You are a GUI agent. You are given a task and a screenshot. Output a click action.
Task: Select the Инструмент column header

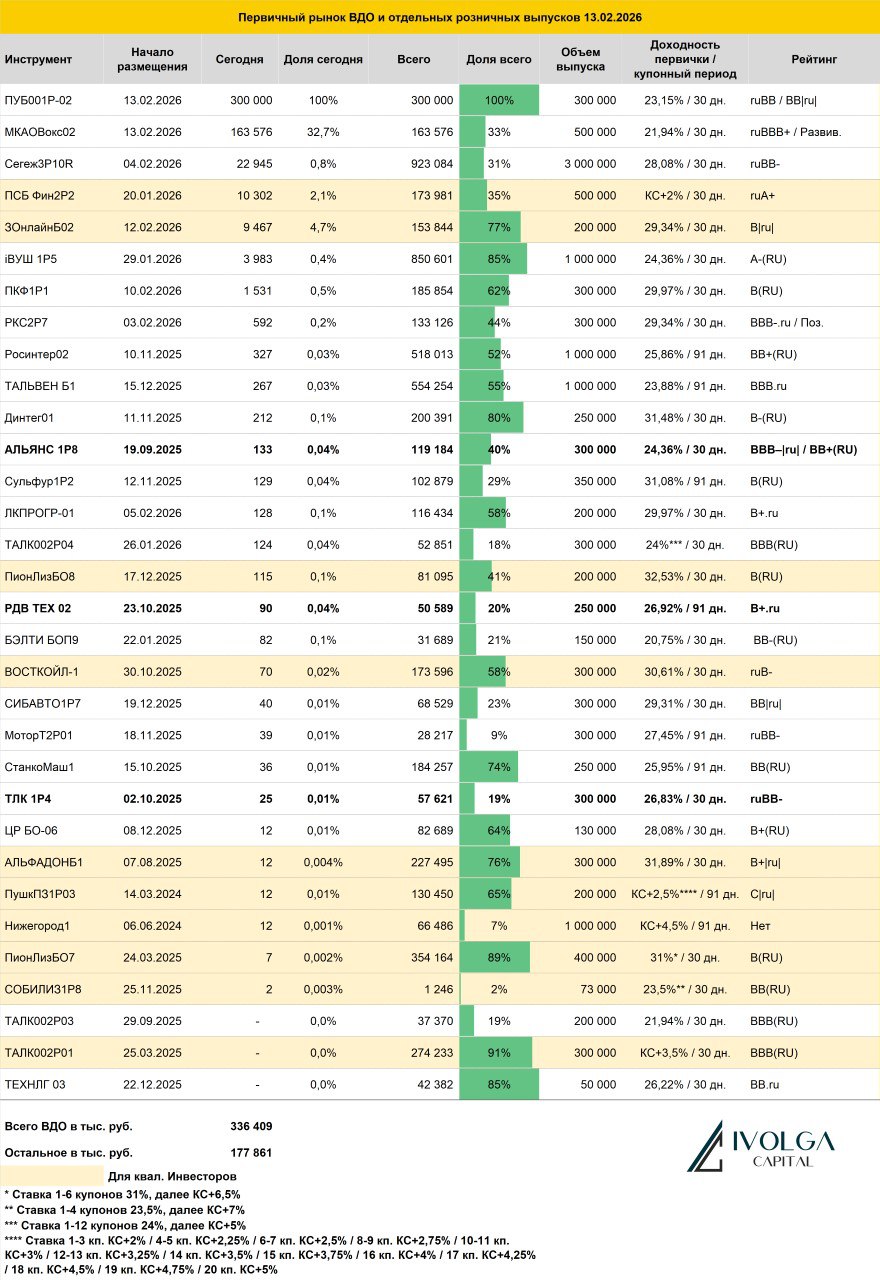[38, 60]
